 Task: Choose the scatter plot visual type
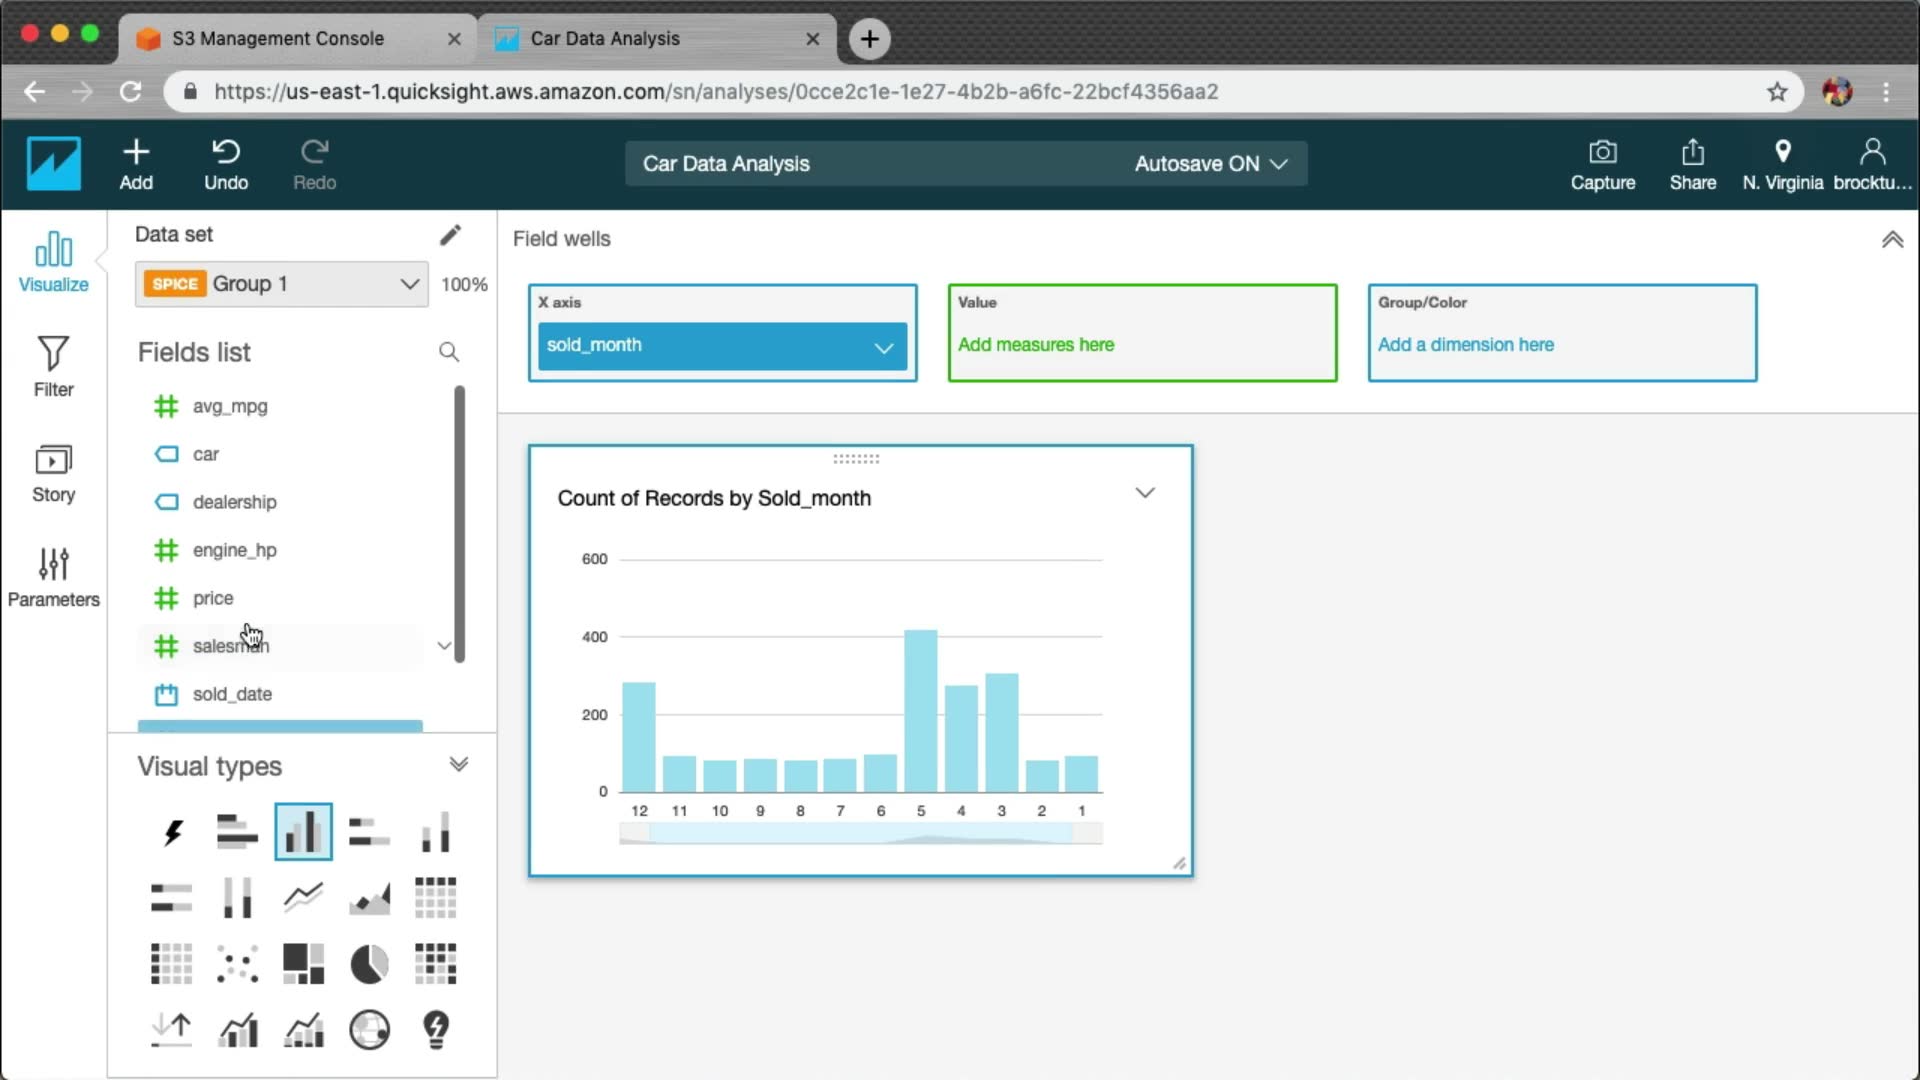(237, 964)
